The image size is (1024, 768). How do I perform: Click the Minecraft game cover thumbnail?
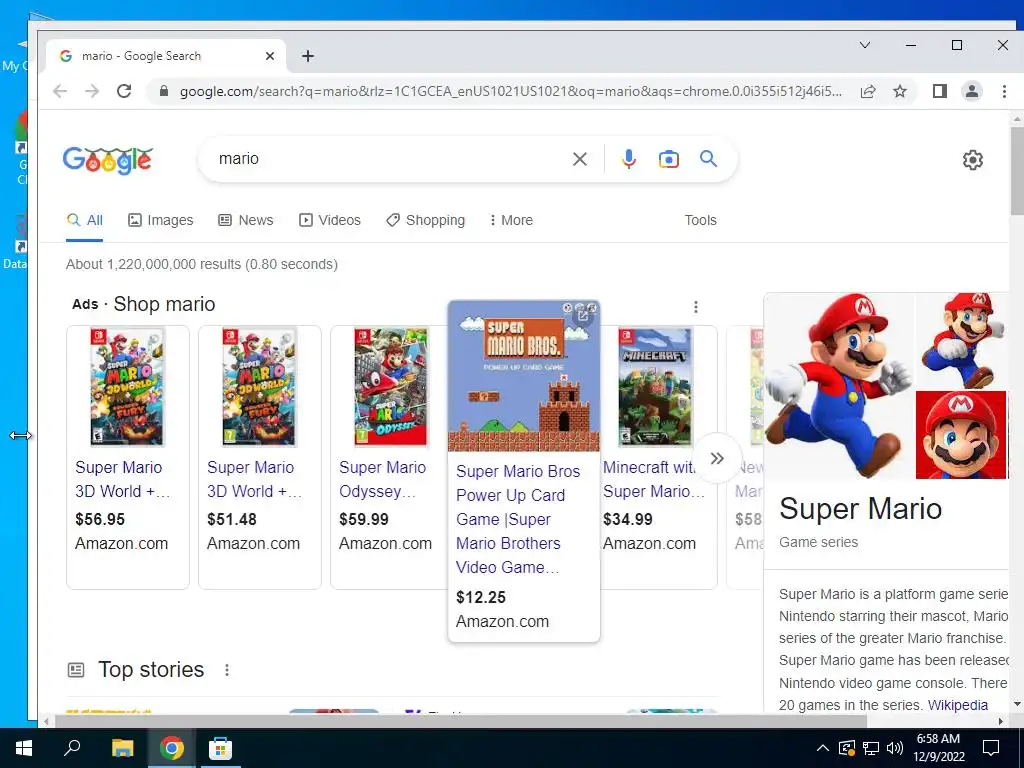654,387
